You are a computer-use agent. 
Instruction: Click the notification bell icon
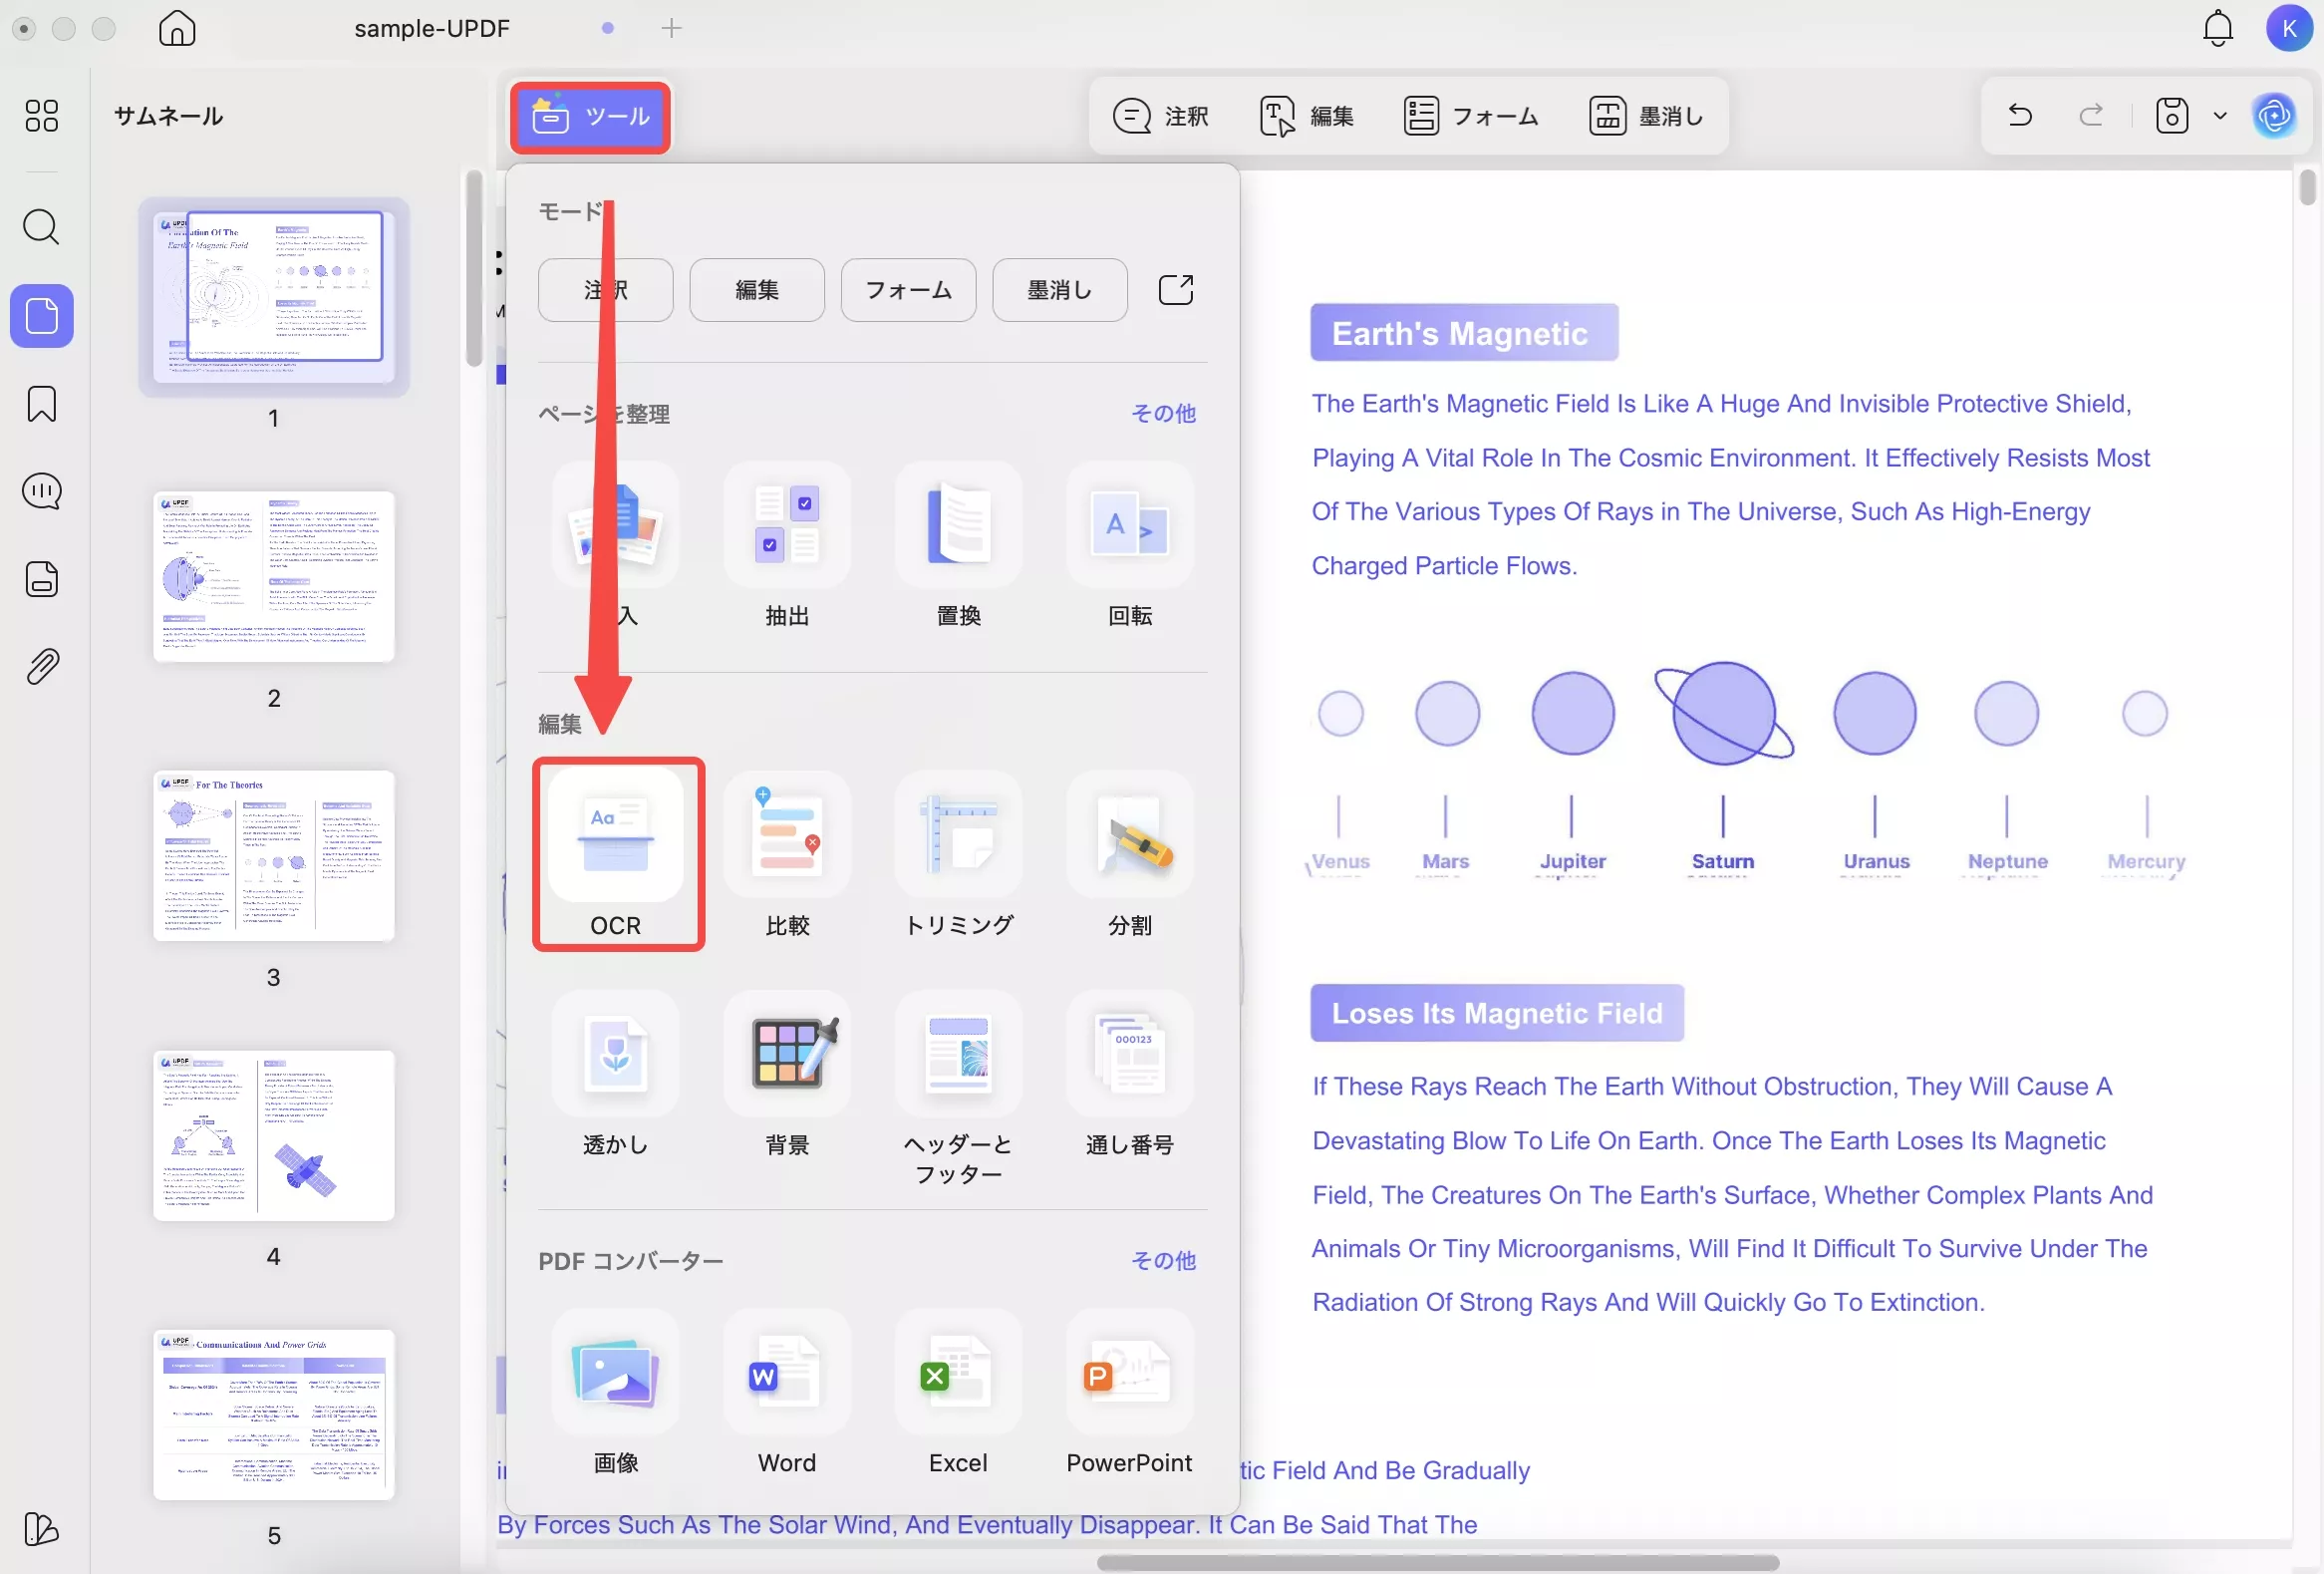[2217, 28]
